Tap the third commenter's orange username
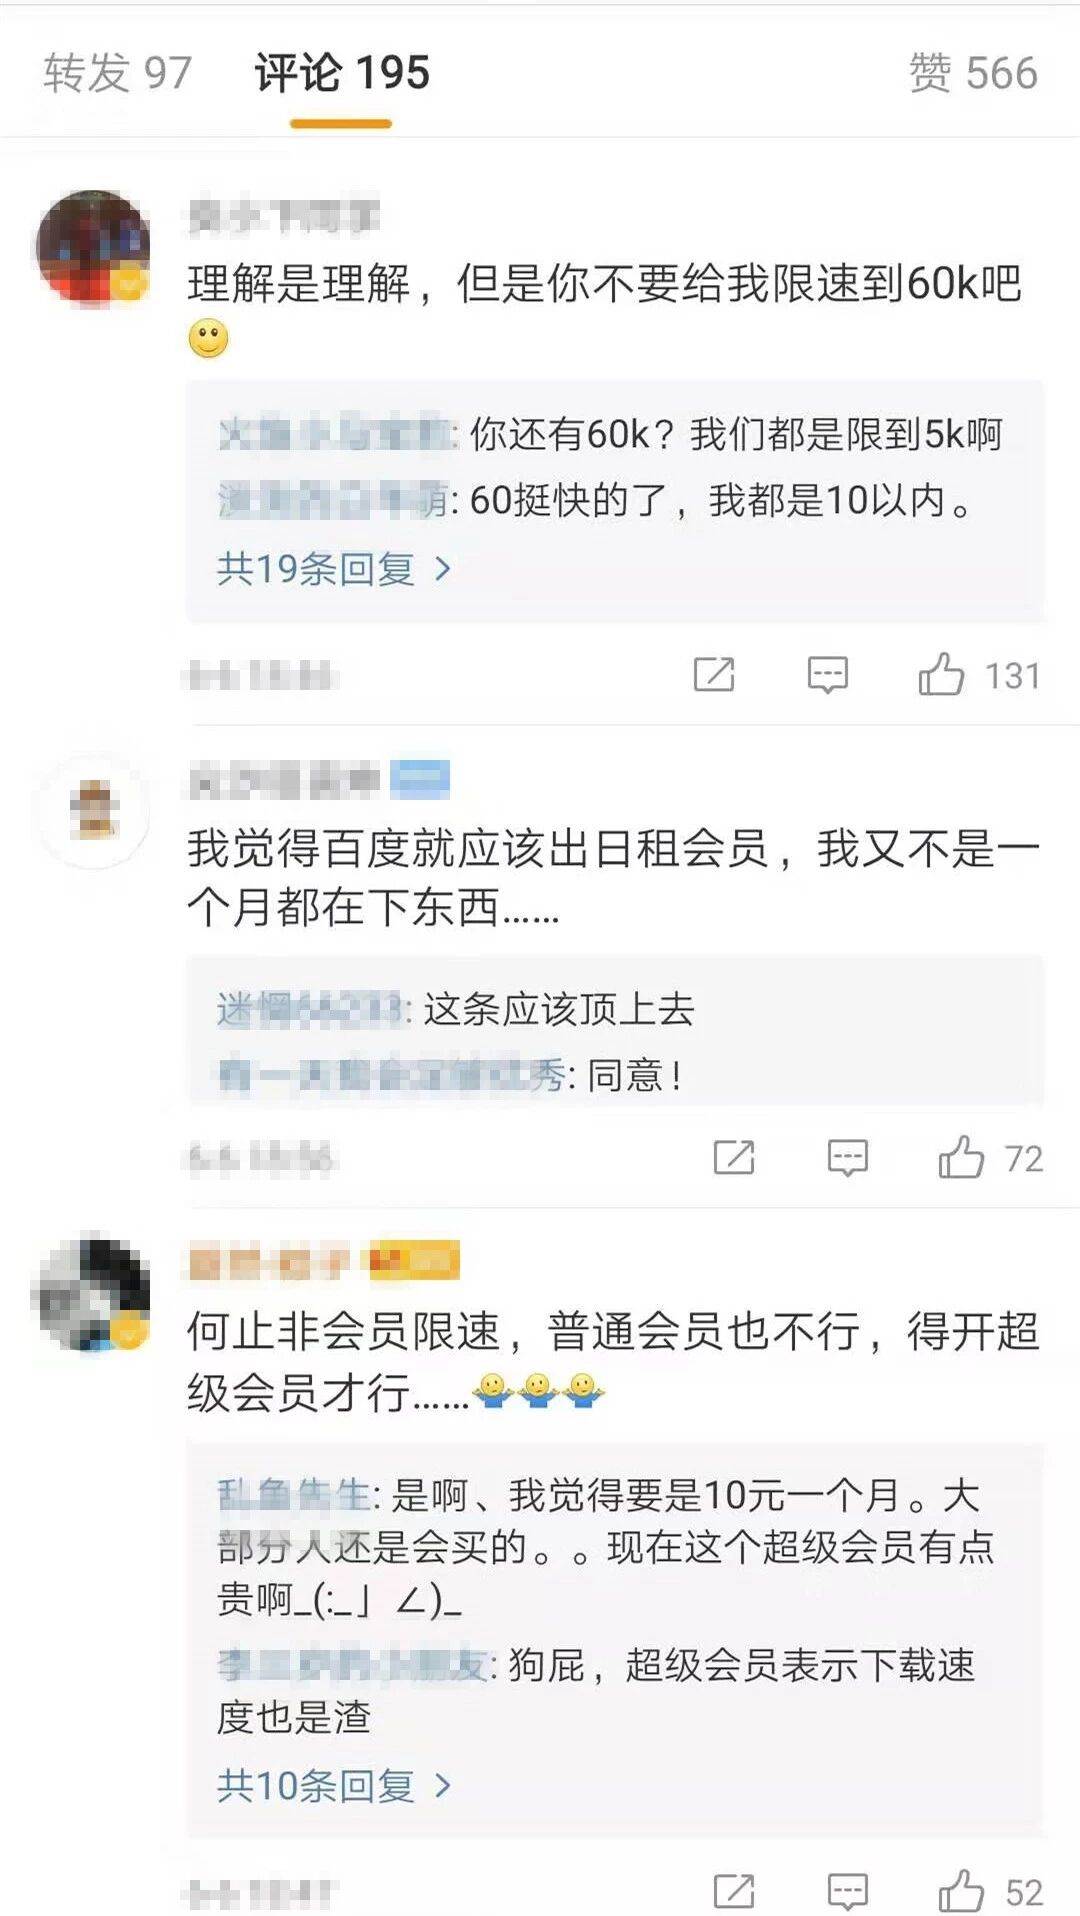The image size is (1080, 1916). [269, 1262]
